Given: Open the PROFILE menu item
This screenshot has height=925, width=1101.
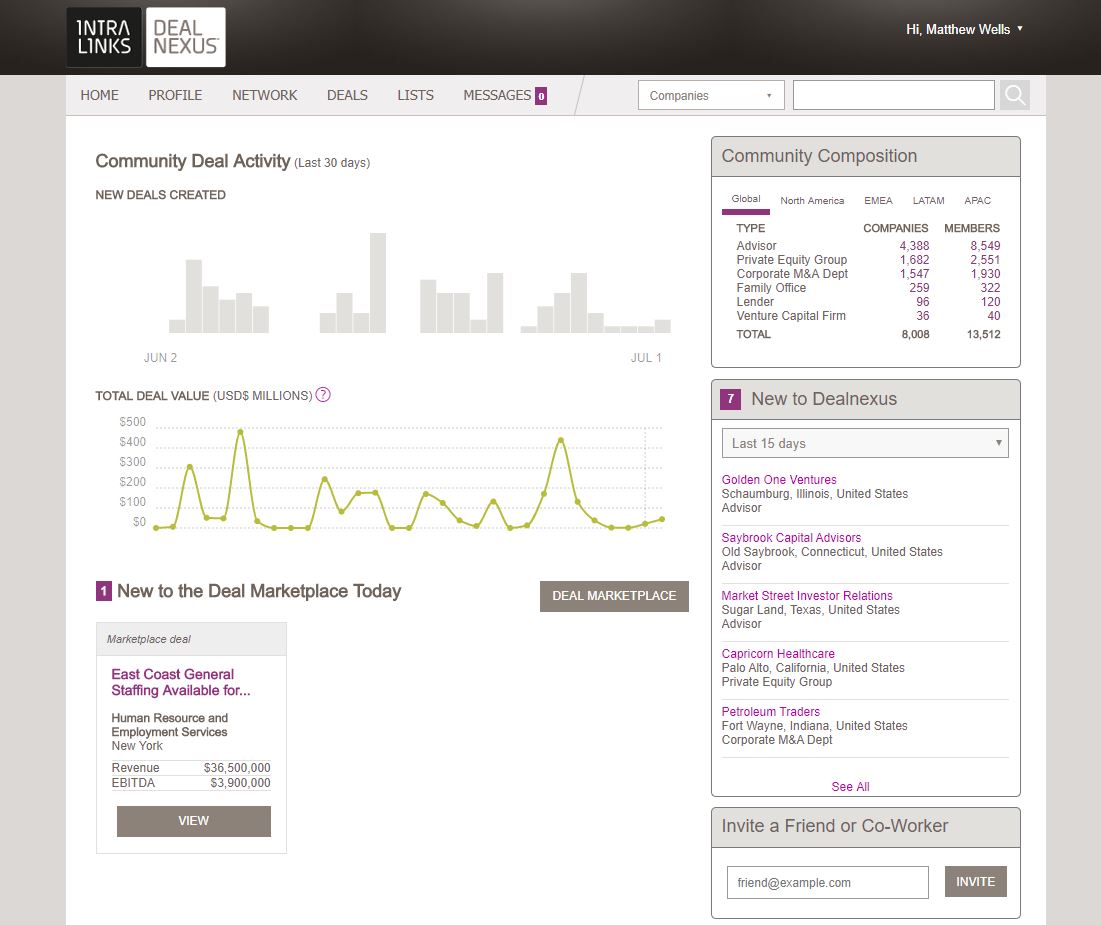Looking at the screenshot, I should pyautogui.click(x=175, y=95).
